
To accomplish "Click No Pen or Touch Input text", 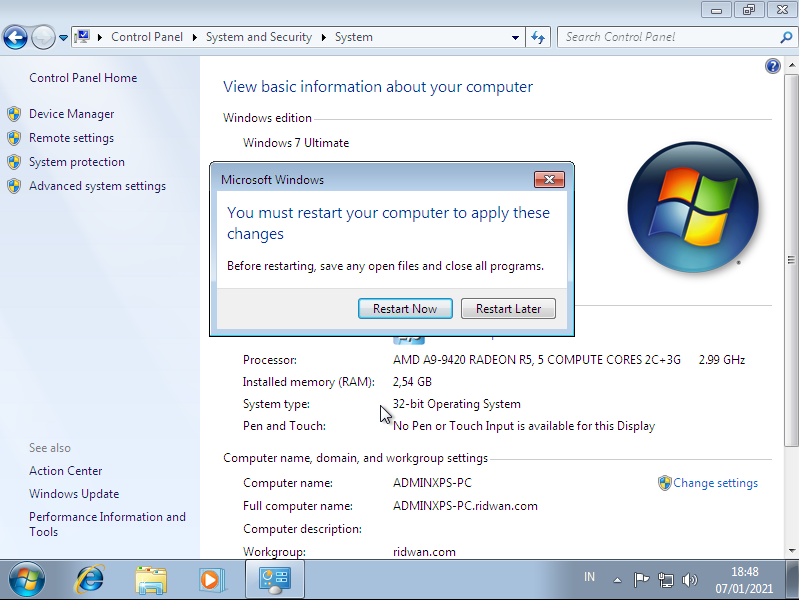I will point(524,426).
